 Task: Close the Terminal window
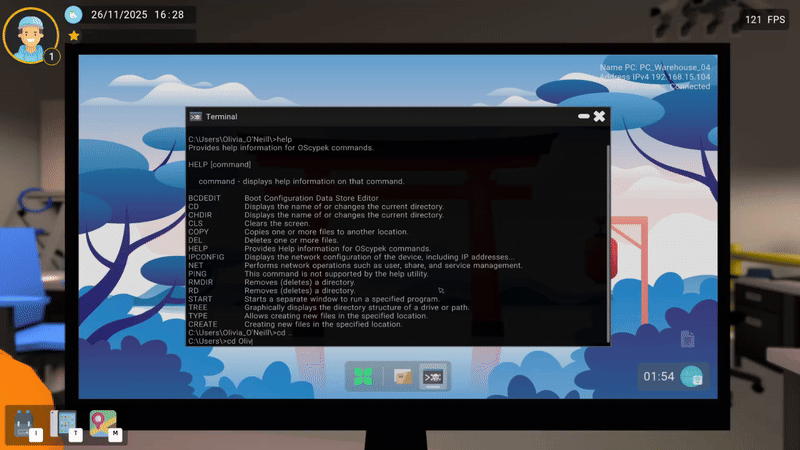(x=599, y=116)
